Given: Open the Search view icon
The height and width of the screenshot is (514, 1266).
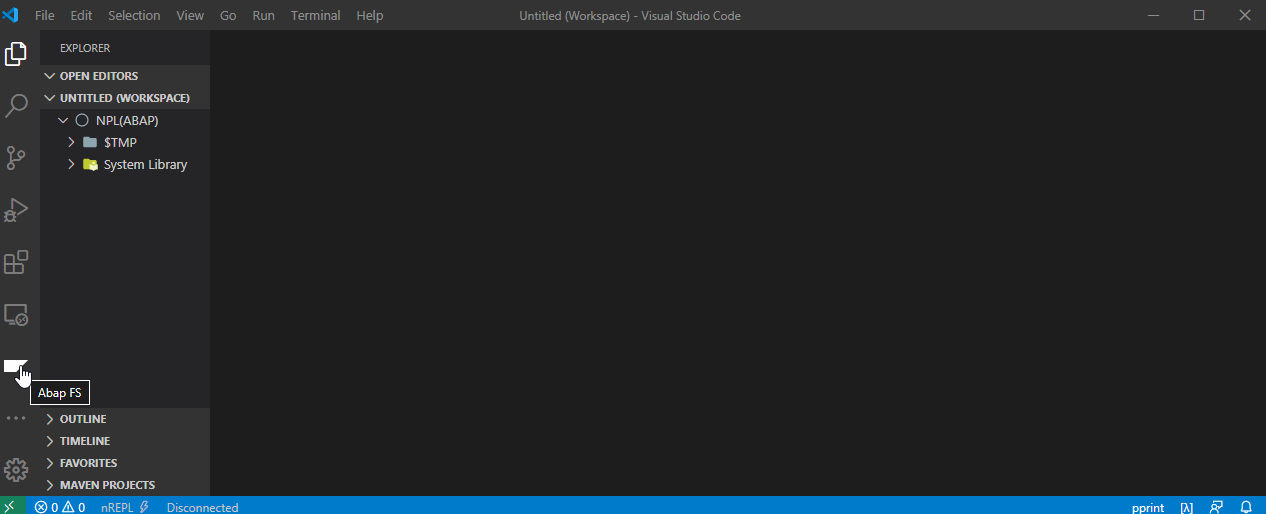Looking at the screenshot, I should pyautogui.click(x=16, y=106).
